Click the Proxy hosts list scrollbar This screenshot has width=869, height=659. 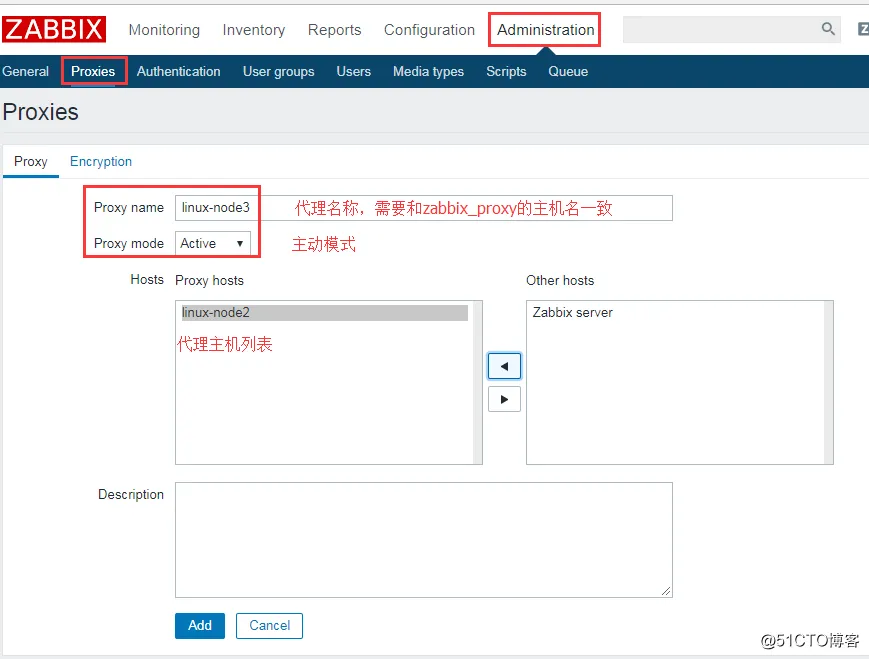(477, 382)
